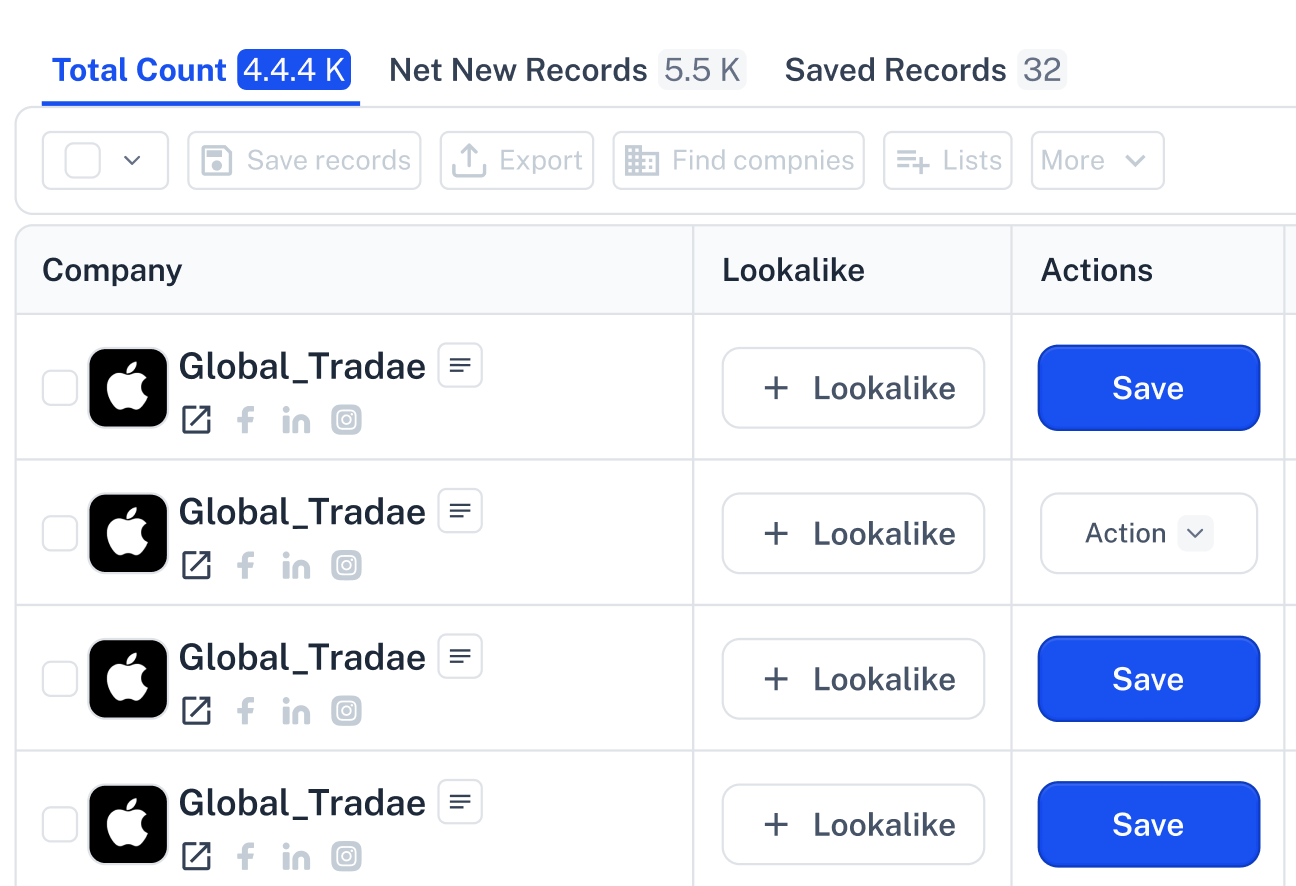Open LinkedIn icon in second row
Image resolution: width=1296 pixels, height=886 pixels.
click(x=296, y=566)
